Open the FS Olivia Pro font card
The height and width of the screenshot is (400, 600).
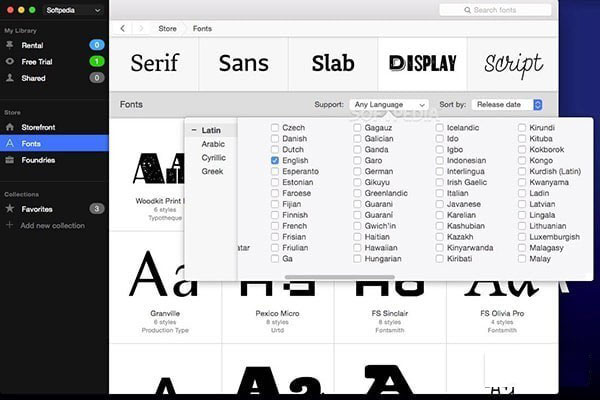click(x=502, y=312)
